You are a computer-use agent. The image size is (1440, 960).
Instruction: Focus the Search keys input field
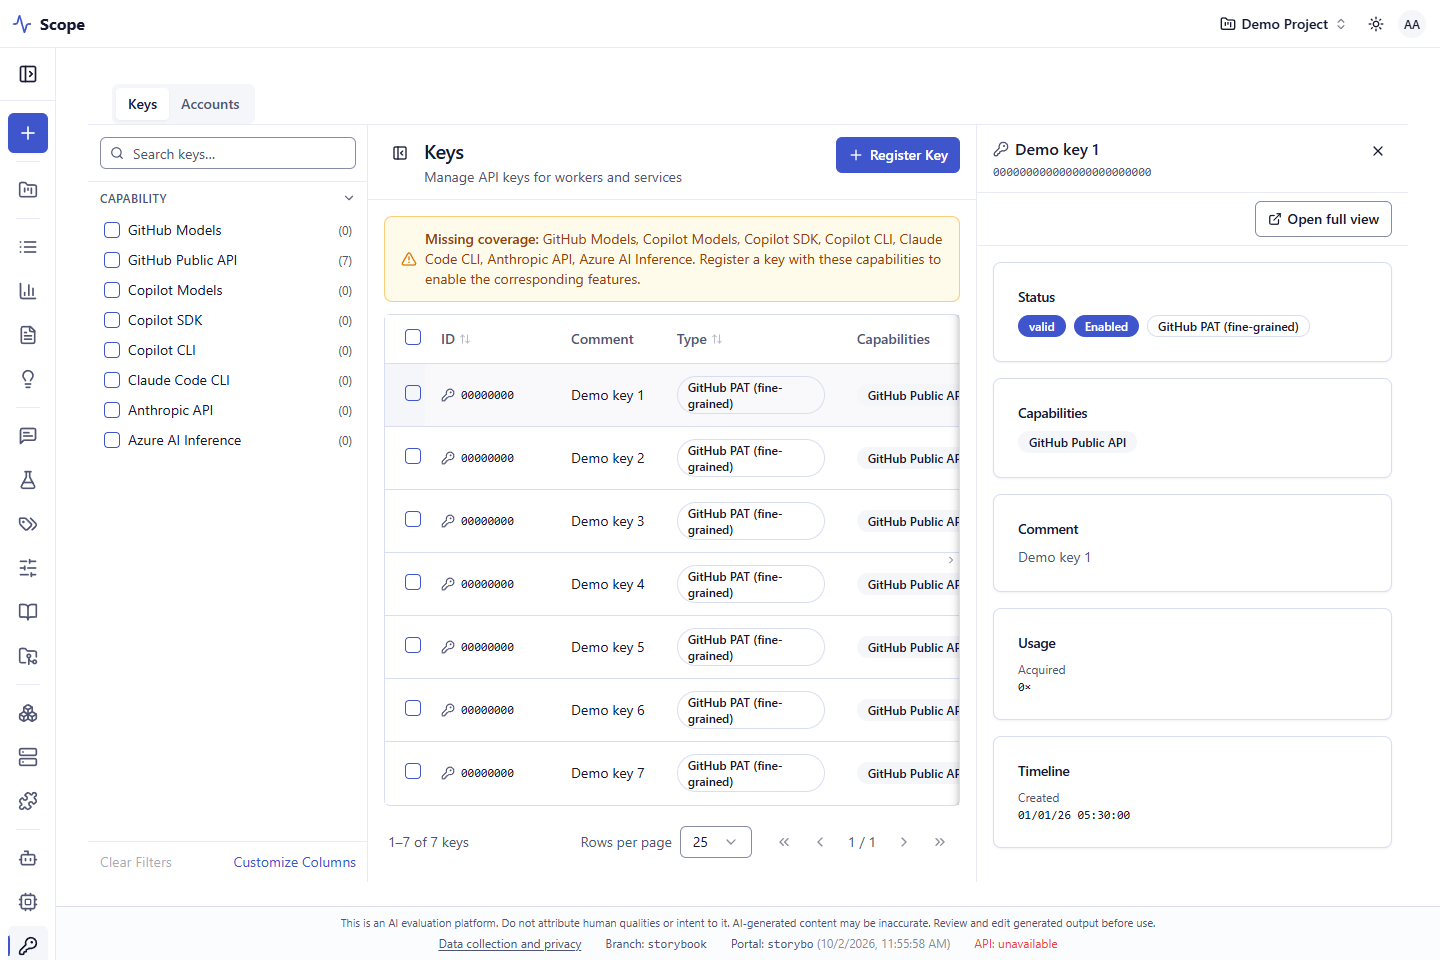coord(228,153)
